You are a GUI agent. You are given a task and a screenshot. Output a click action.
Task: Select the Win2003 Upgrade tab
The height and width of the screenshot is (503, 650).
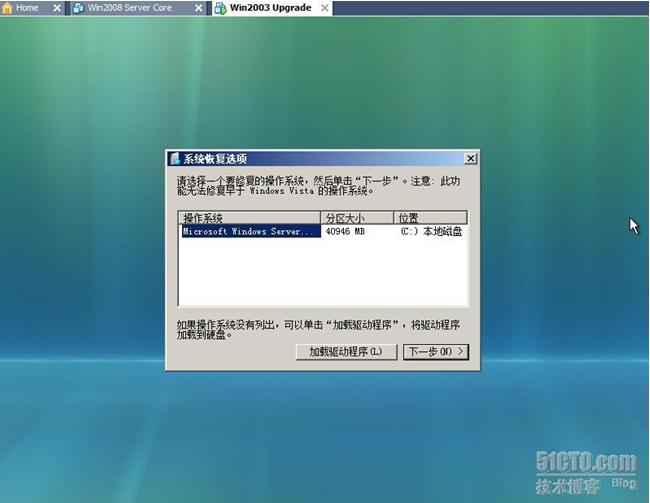tap(270, 8)
